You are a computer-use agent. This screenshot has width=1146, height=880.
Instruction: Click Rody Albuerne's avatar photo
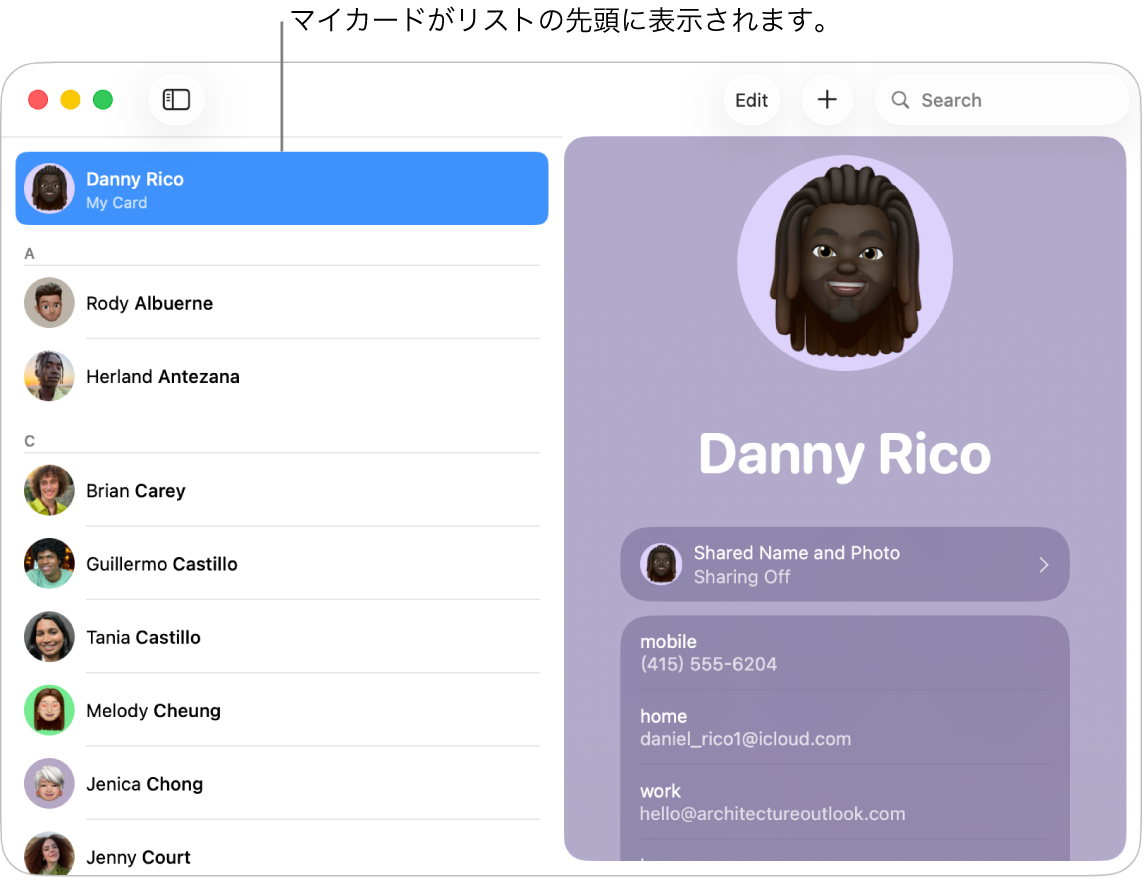click(x=49, y=303)
